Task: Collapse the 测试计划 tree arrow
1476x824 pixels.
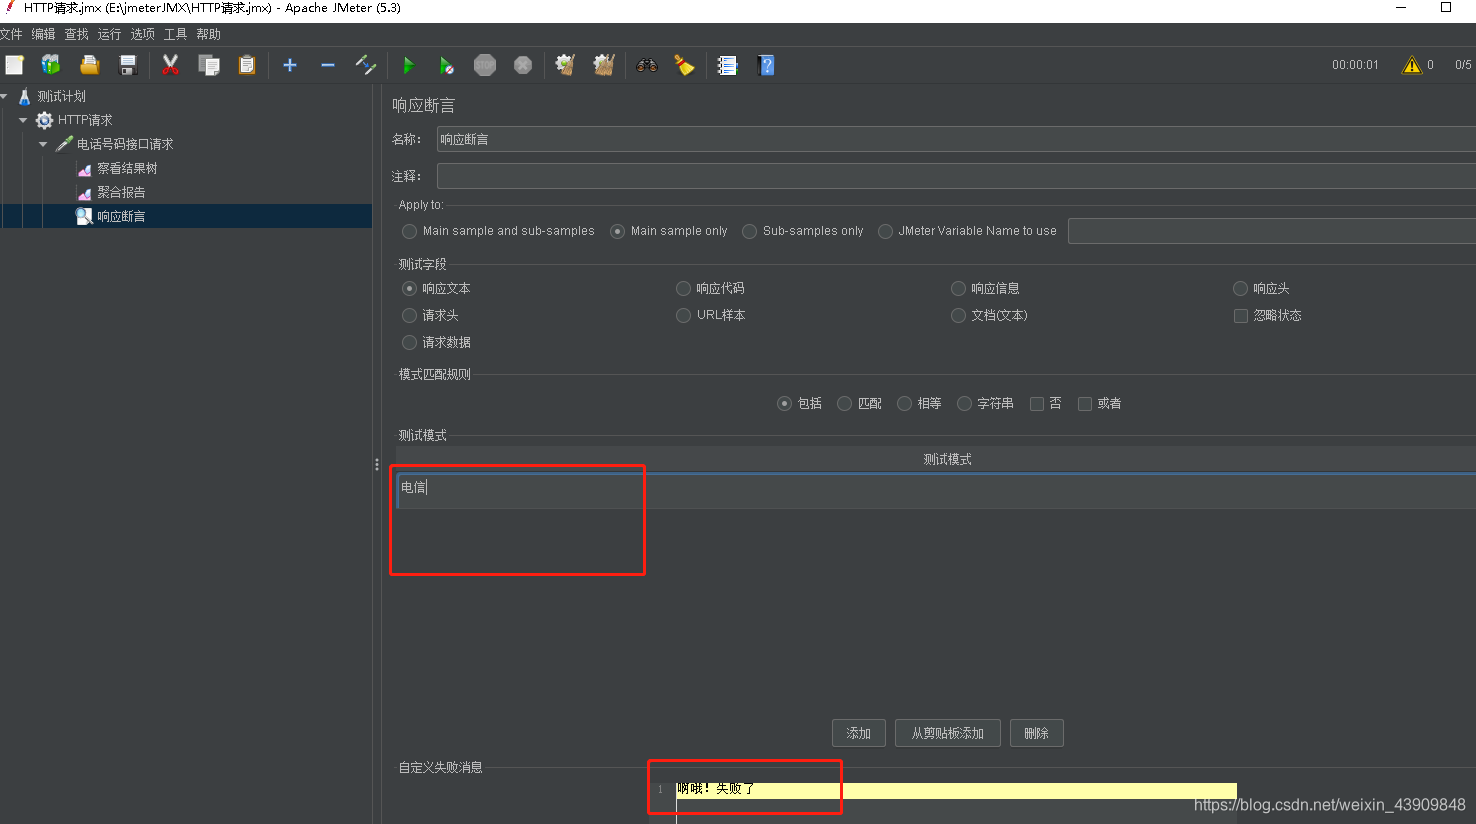Action: pyautogui.click(x=5, y=96)
